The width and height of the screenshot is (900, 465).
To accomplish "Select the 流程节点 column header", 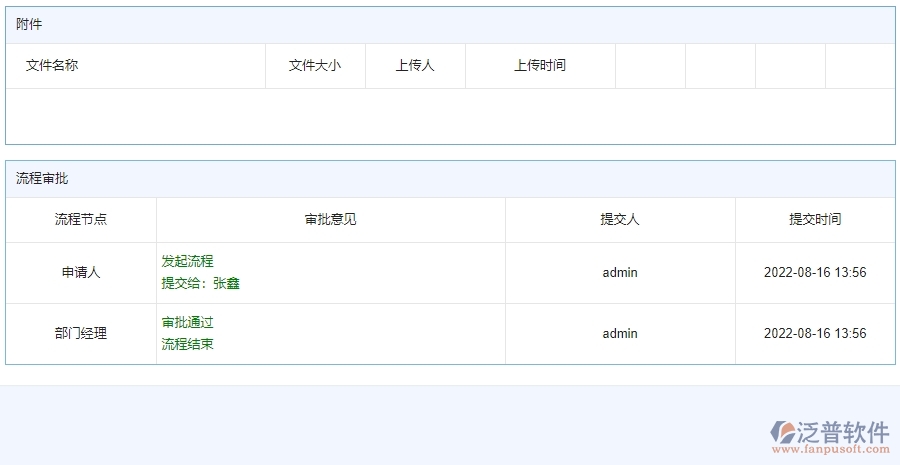I will (x=81, y=219).
